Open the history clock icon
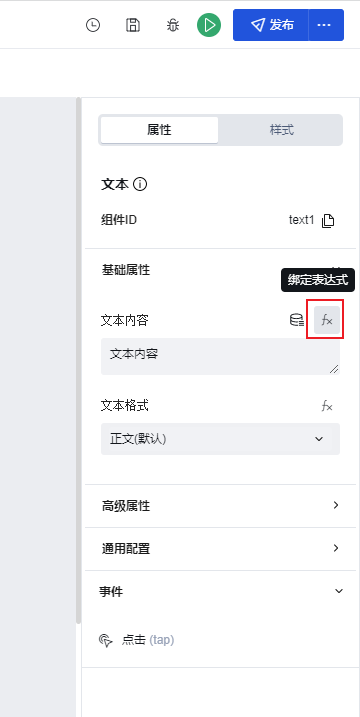The width and height of the screenshot is (360, 717). pos(93,25)
